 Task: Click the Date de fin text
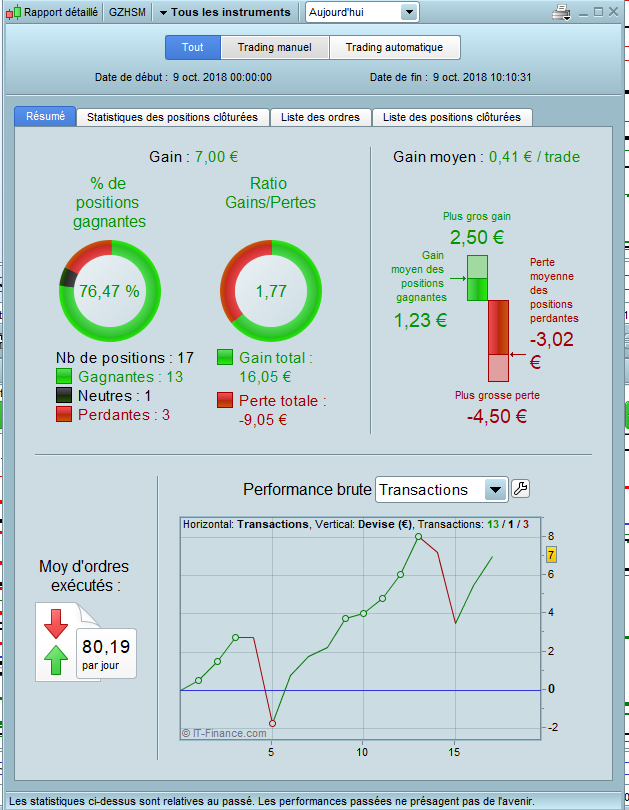pos(450,77)
